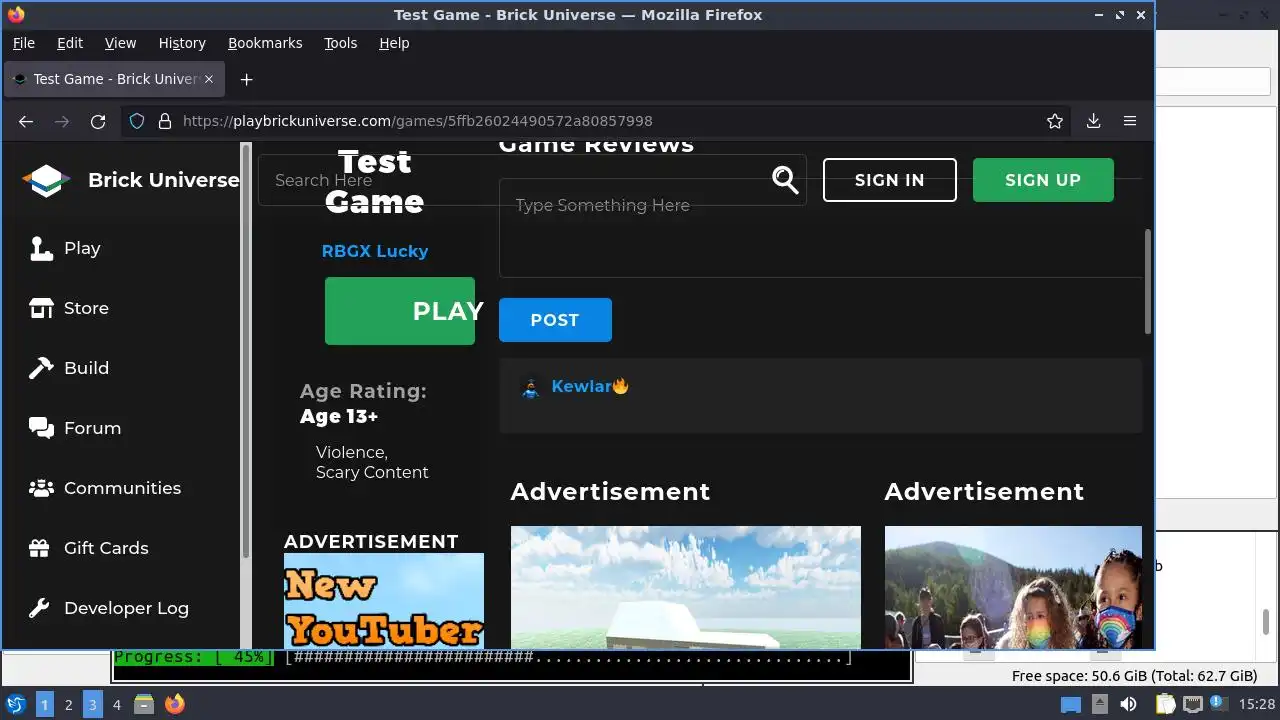1280x720 pixels.
Task: Click the green PLAY button
Action: click(400, 311)
